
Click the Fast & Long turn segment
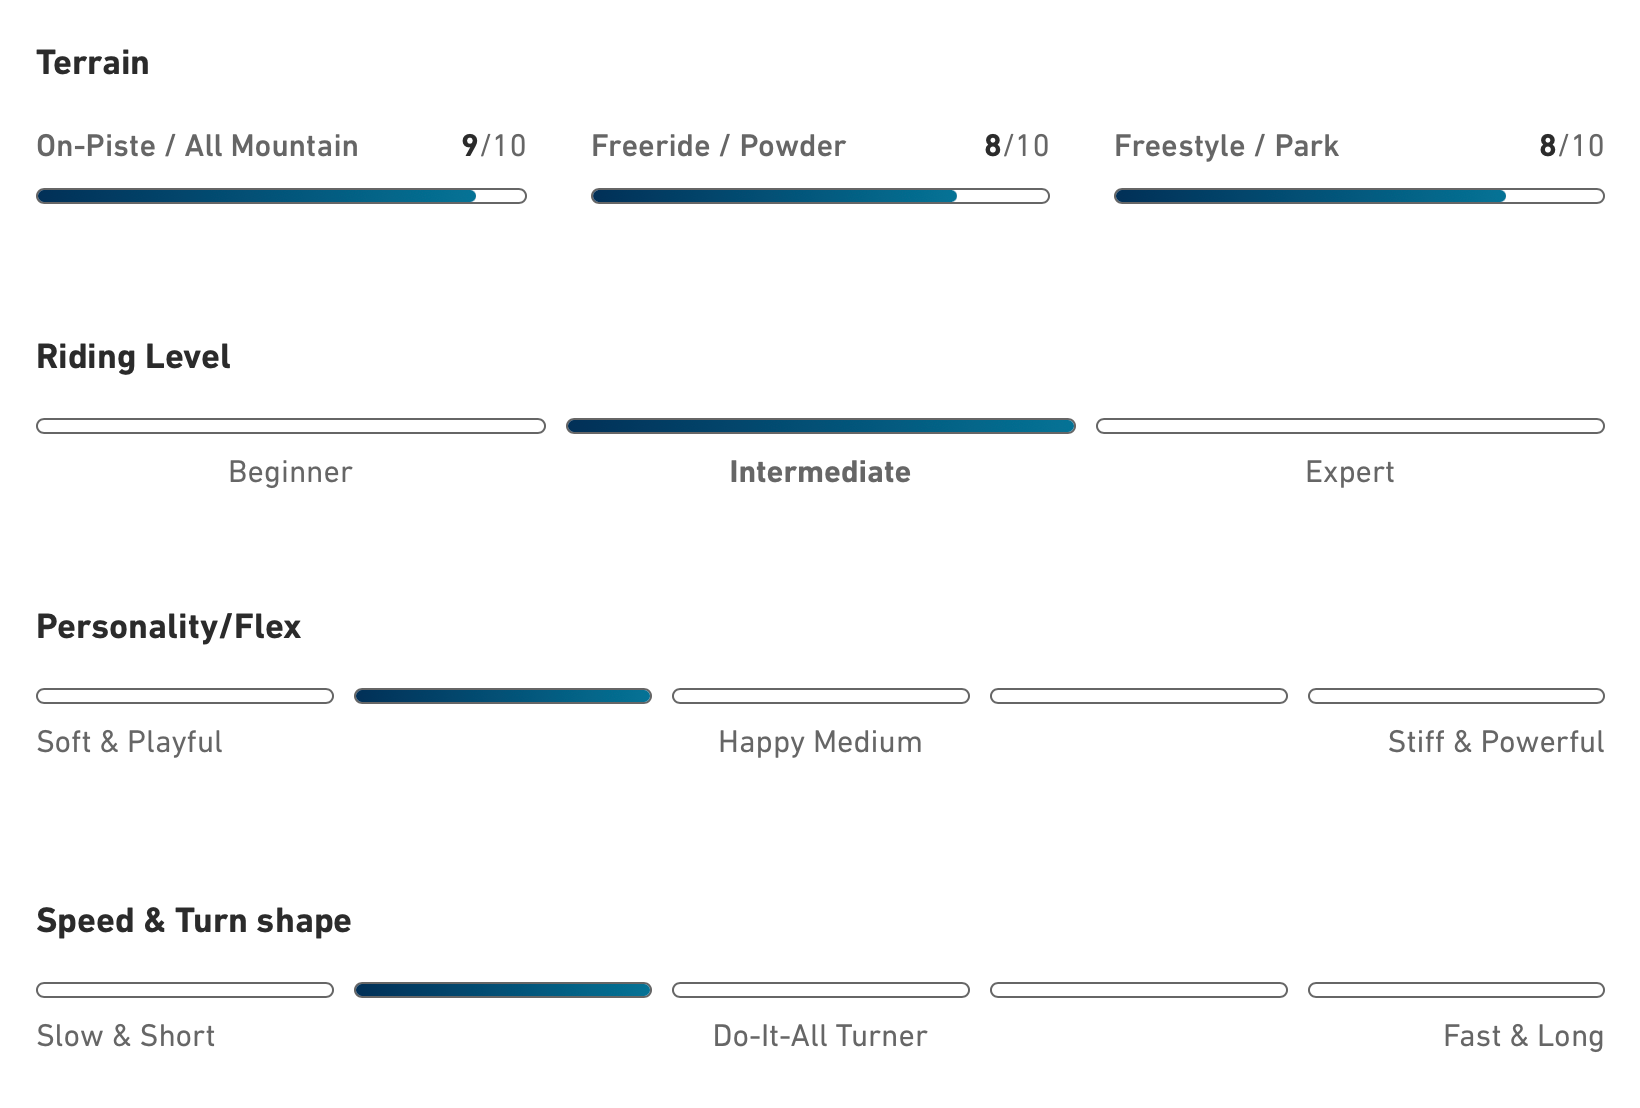1456,990
